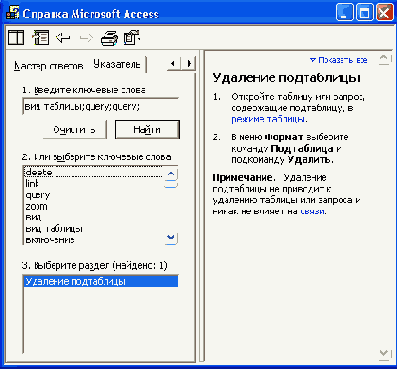Screen dimensions: 397x369
Task: Close the Справка Microsoft Access window
Action: [384, 13]
